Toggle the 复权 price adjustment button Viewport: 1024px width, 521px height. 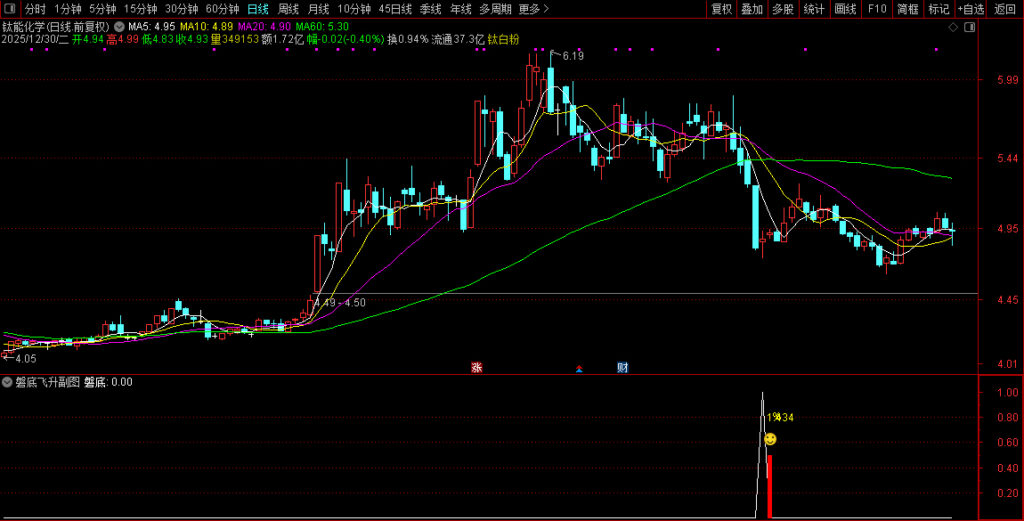pyautogui.click(x=720, y=9)
